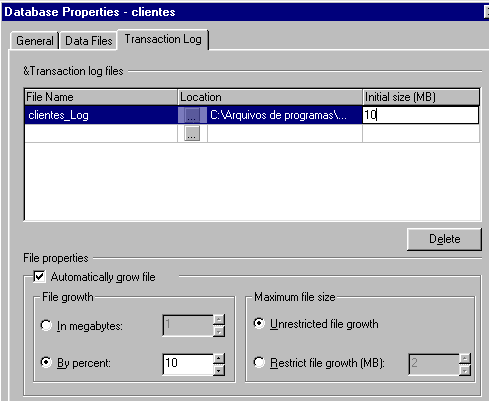Viewport: 489px width, 401px height.
Task: Uncheck Automatically grow file
Action: (x=39, y=277)
